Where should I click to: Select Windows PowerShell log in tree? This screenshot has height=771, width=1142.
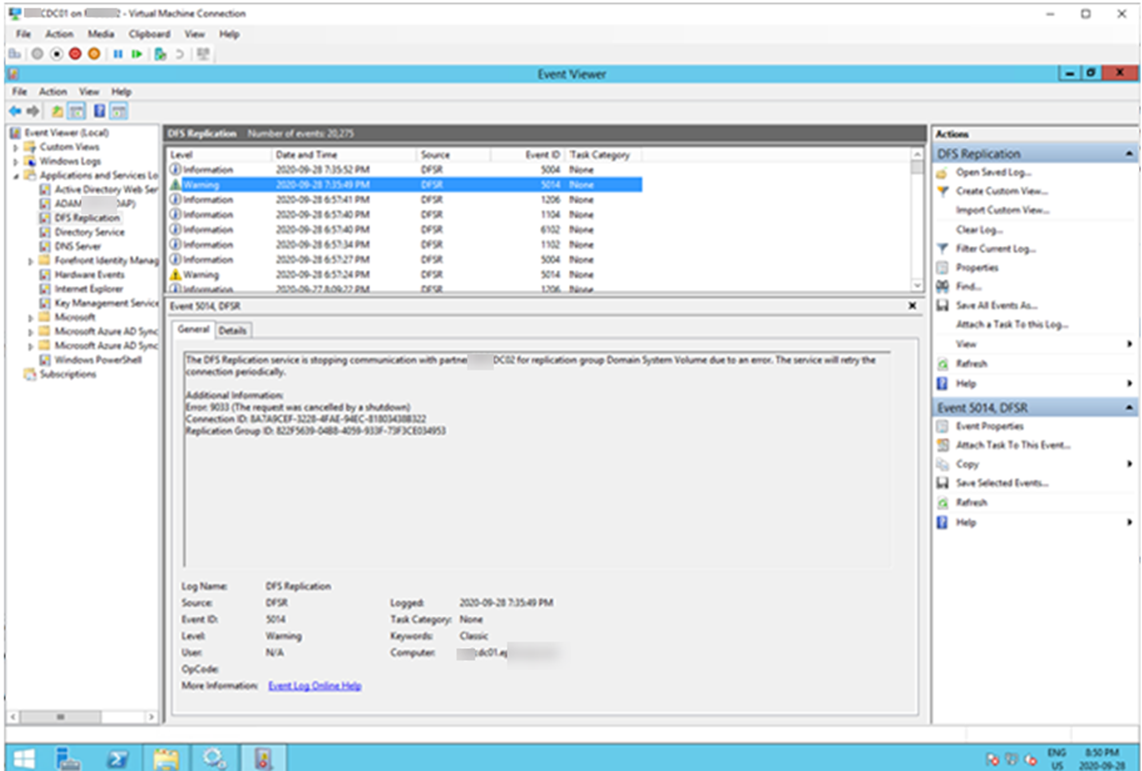click(x=98, y=360)
